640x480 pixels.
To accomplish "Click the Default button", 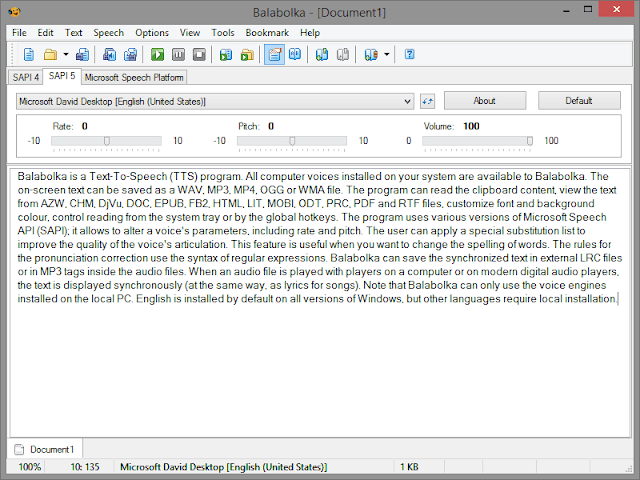I will (579, 100).
